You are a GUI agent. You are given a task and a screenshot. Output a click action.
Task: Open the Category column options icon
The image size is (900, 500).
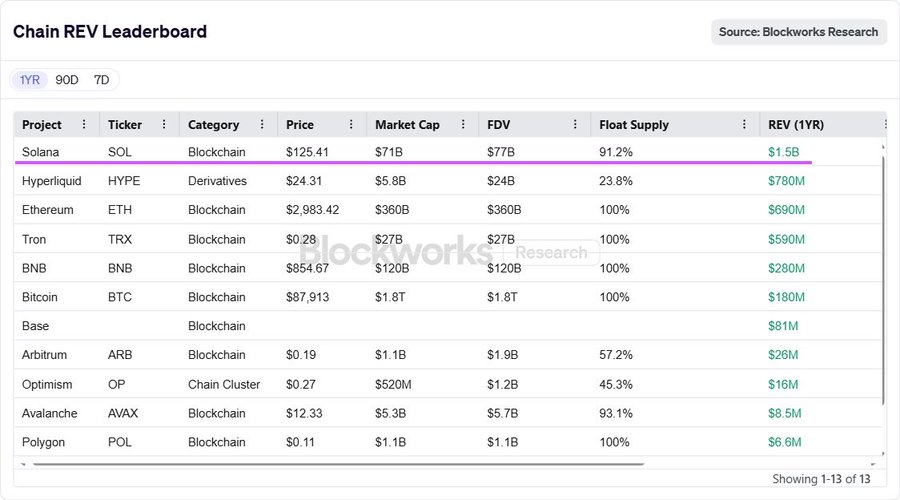[x=262, y=125]
